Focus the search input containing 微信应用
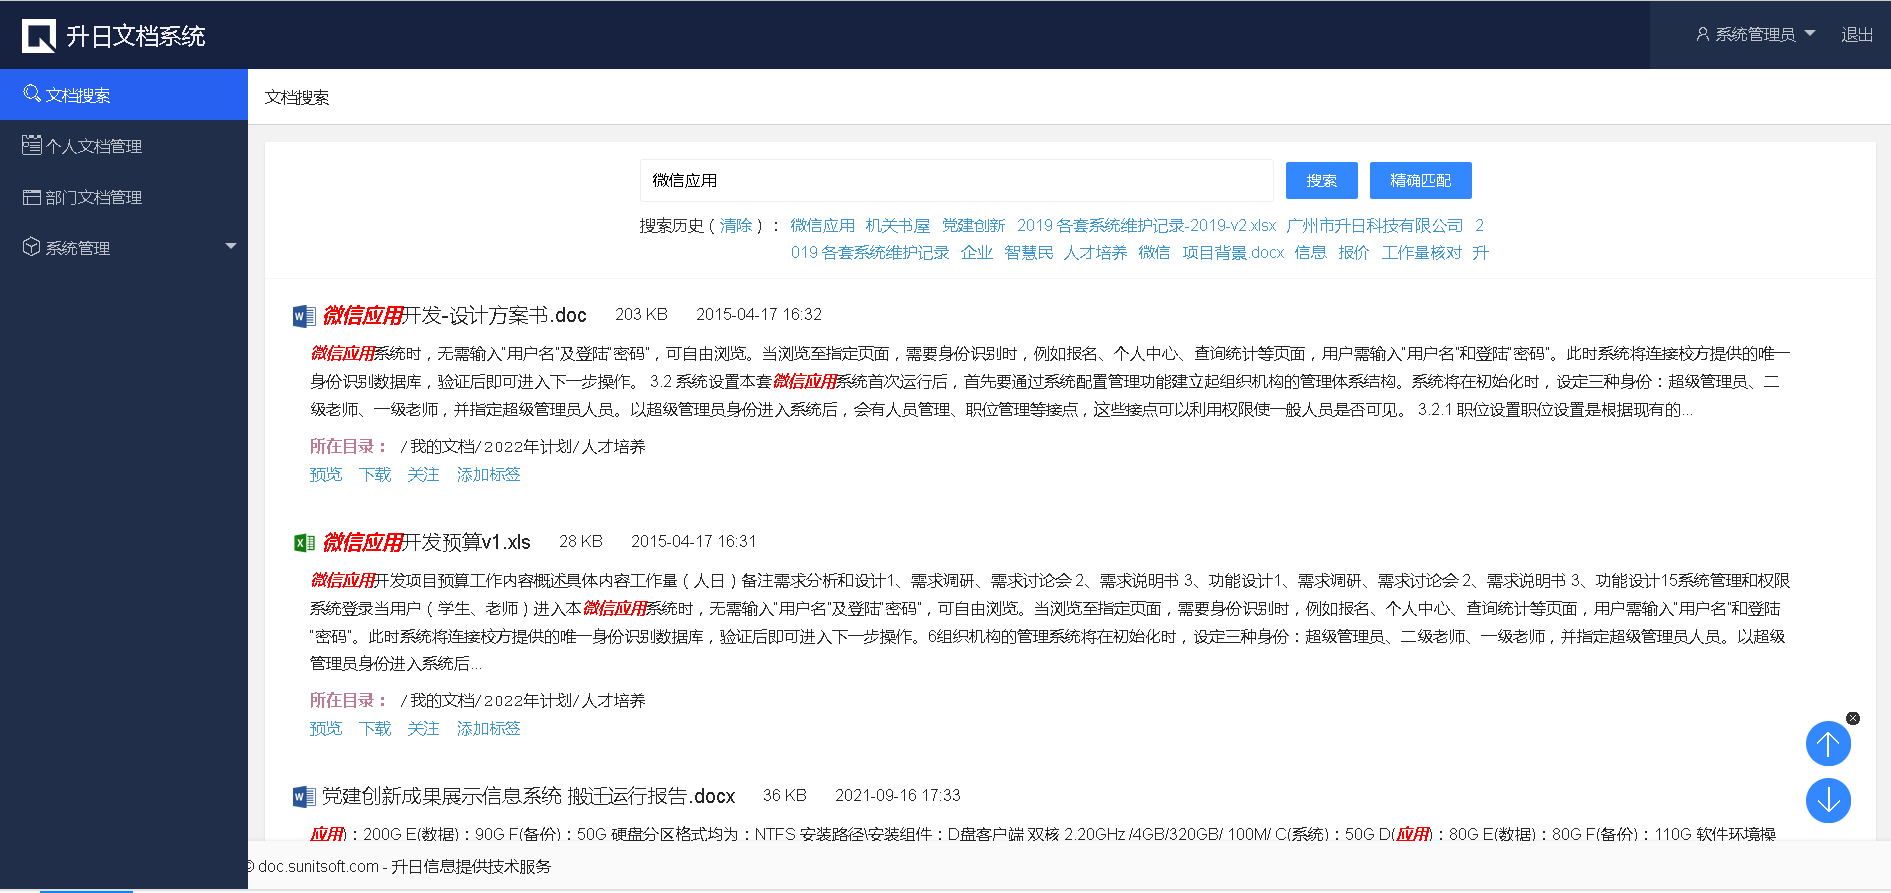This screenshot has width=1891, height=893. click(956, 180)
